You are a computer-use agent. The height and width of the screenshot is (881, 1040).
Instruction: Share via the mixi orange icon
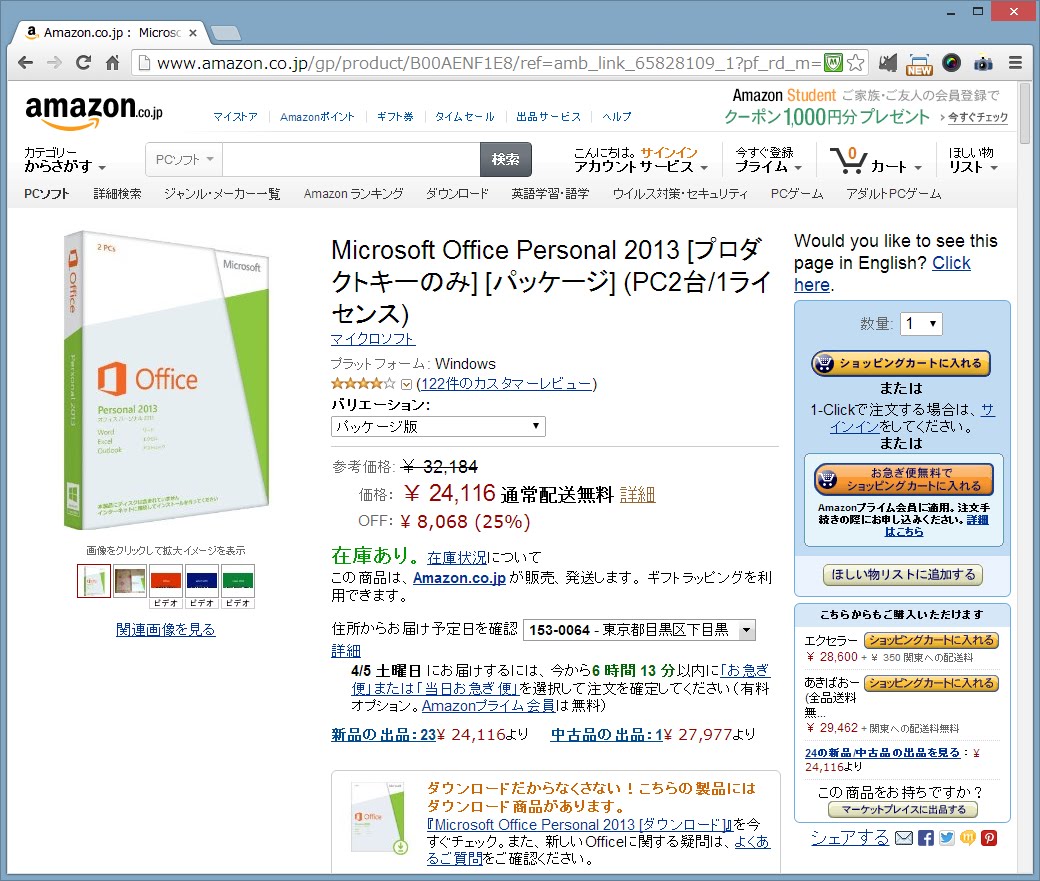968,838
